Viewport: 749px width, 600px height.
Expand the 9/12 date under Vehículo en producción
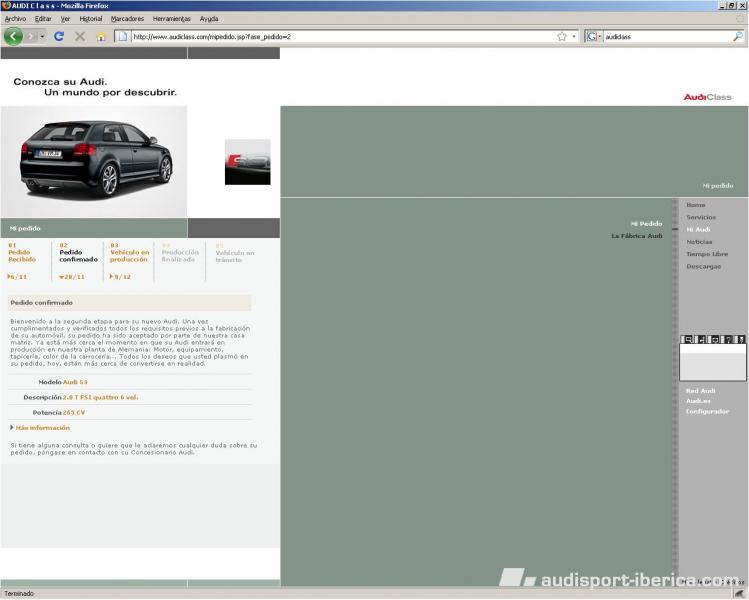120,277
